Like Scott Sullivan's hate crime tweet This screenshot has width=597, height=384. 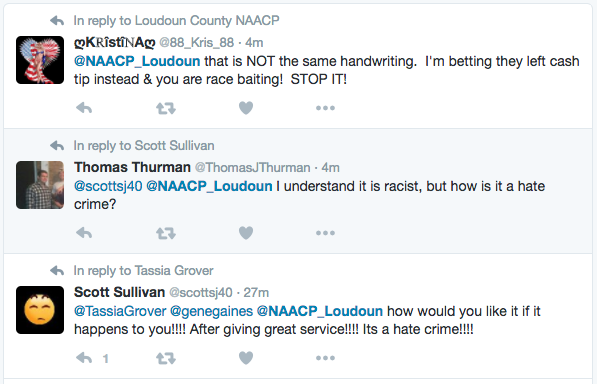[246, 358]
